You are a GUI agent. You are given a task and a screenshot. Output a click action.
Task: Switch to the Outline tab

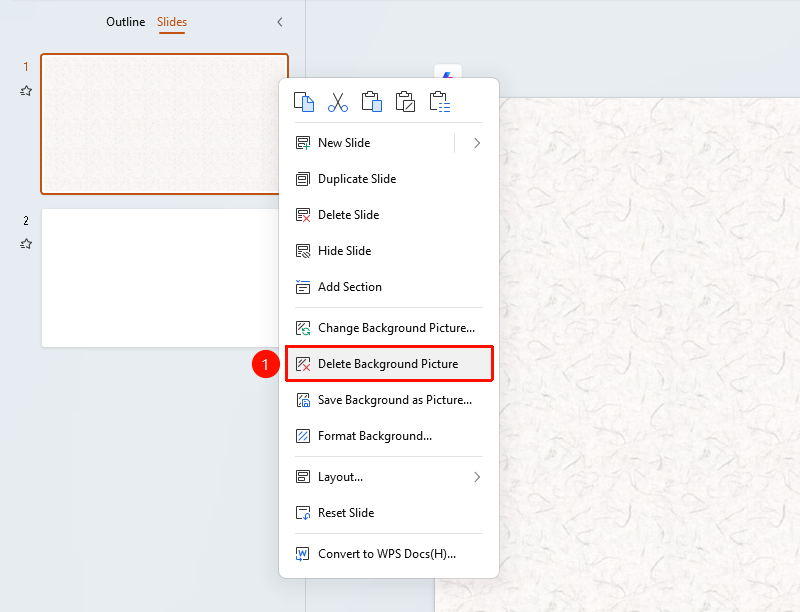pyautogui.click(x=126, y=22)
